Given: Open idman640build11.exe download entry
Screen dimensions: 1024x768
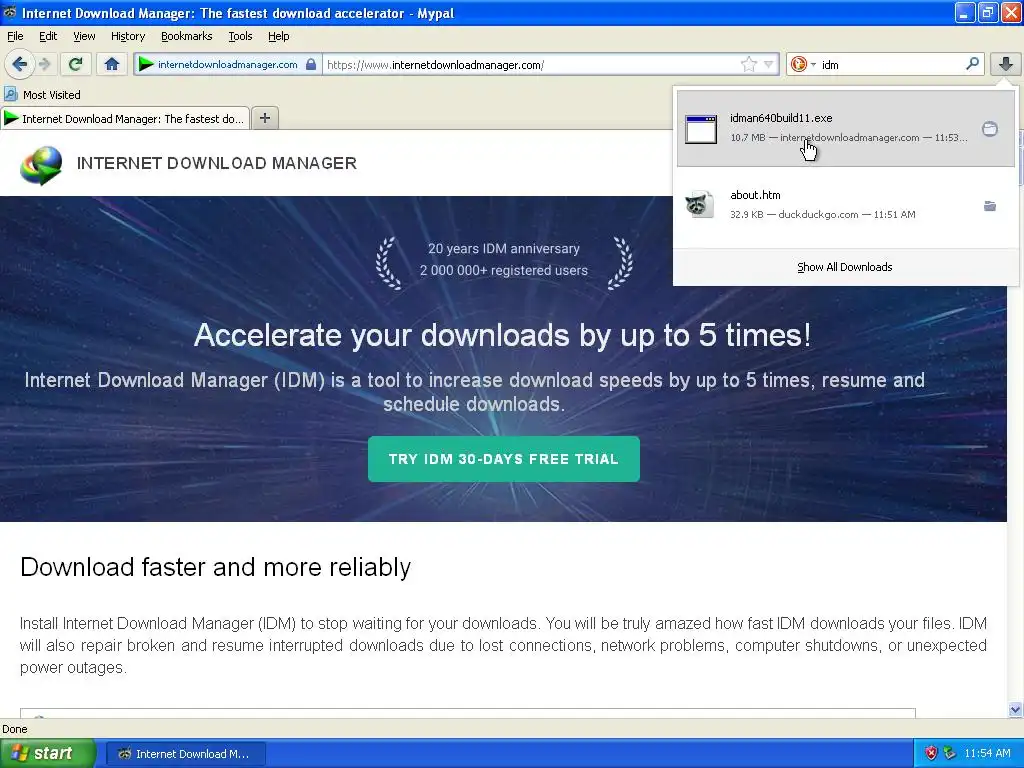Looking at the screenshot, I should (846, 129).
